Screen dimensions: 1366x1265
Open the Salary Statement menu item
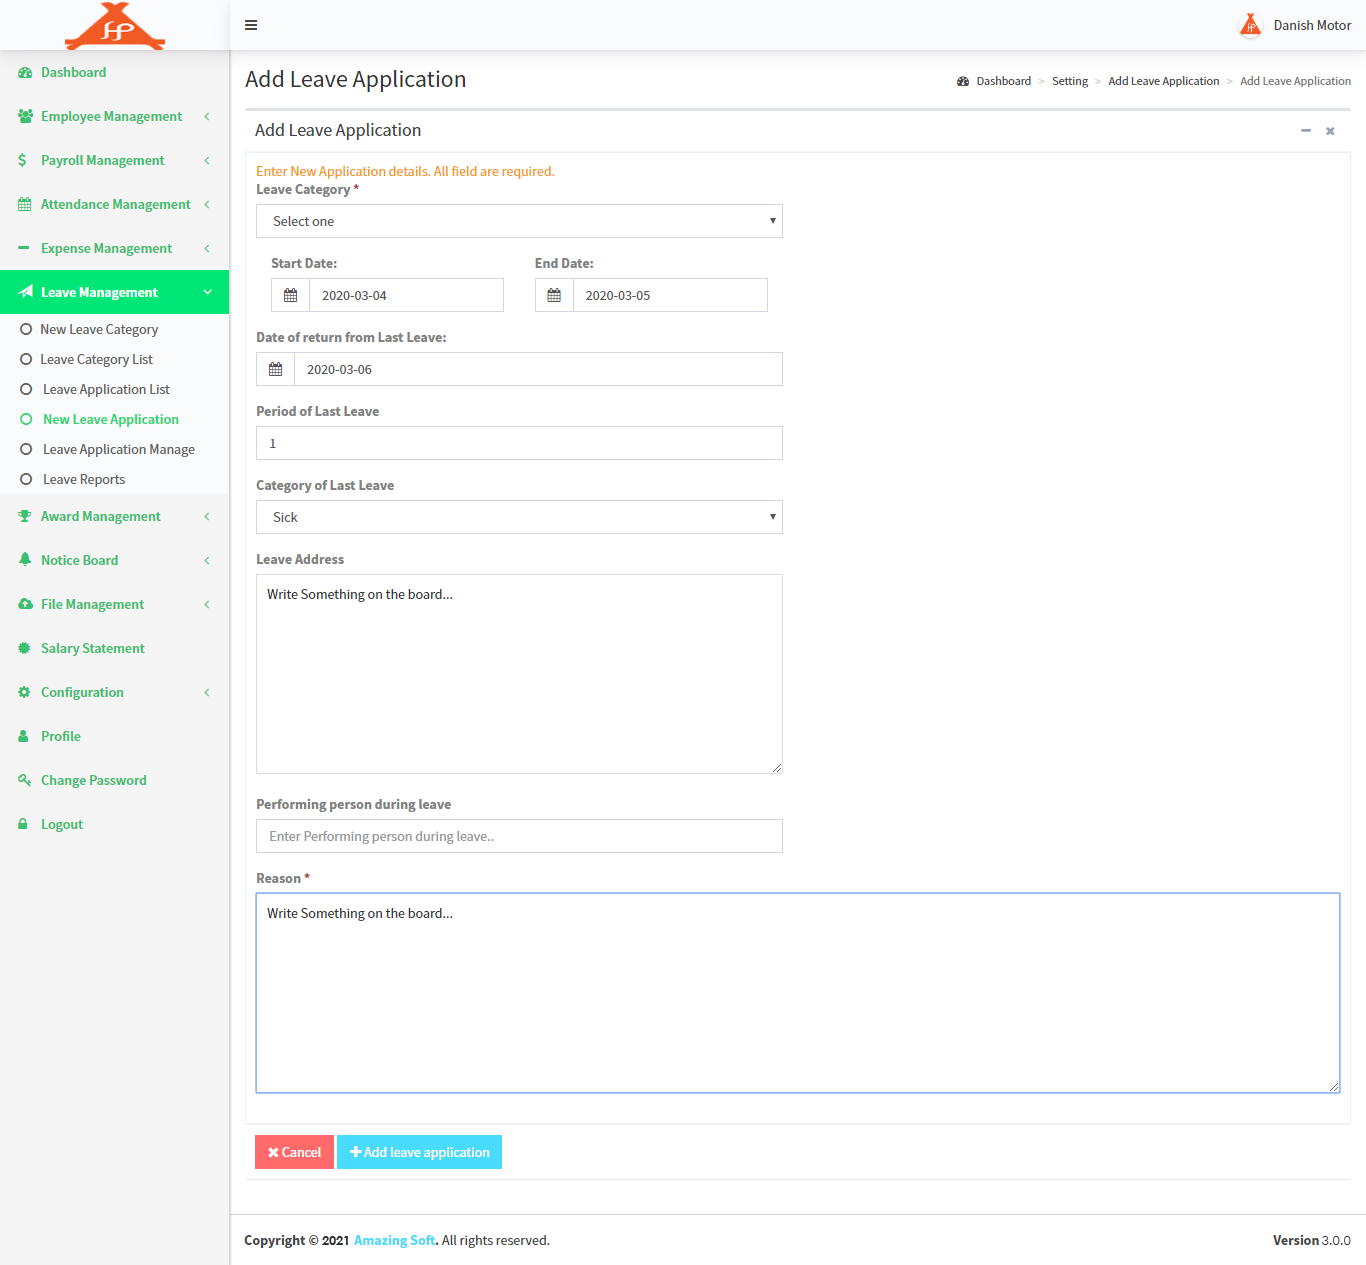pos(92,649)
